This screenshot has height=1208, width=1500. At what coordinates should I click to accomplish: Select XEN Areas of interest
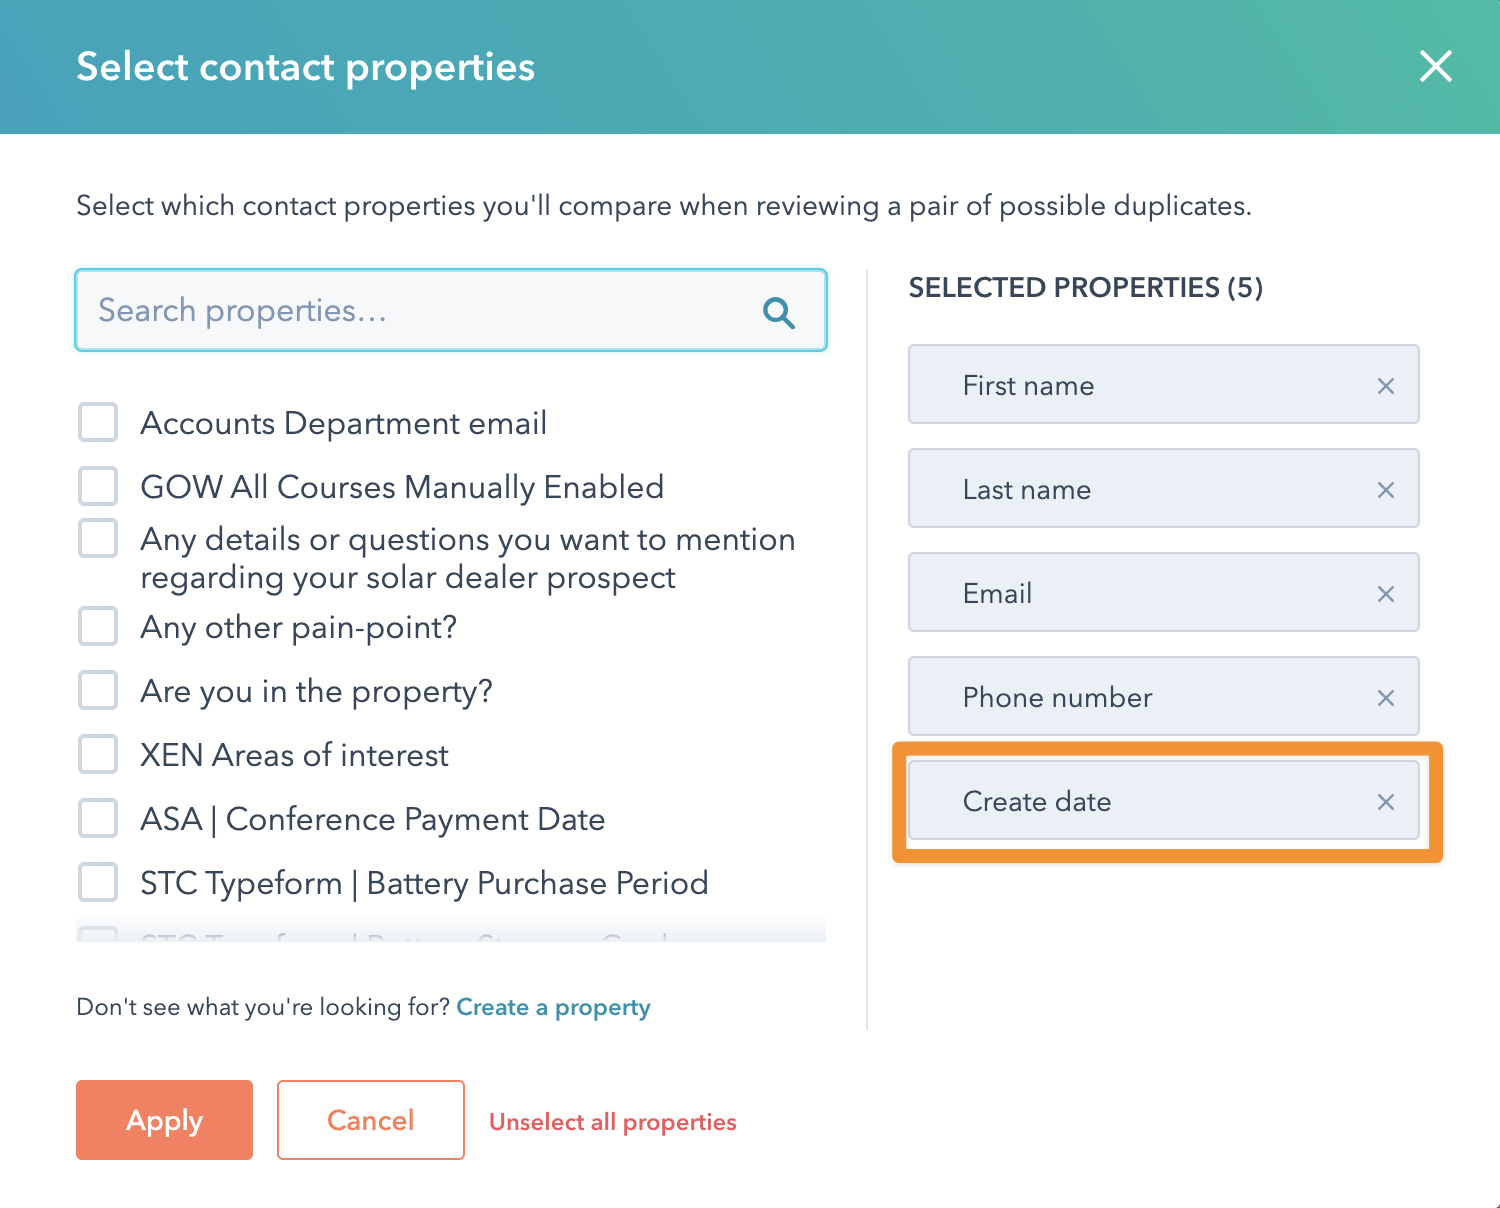point(97,754)
